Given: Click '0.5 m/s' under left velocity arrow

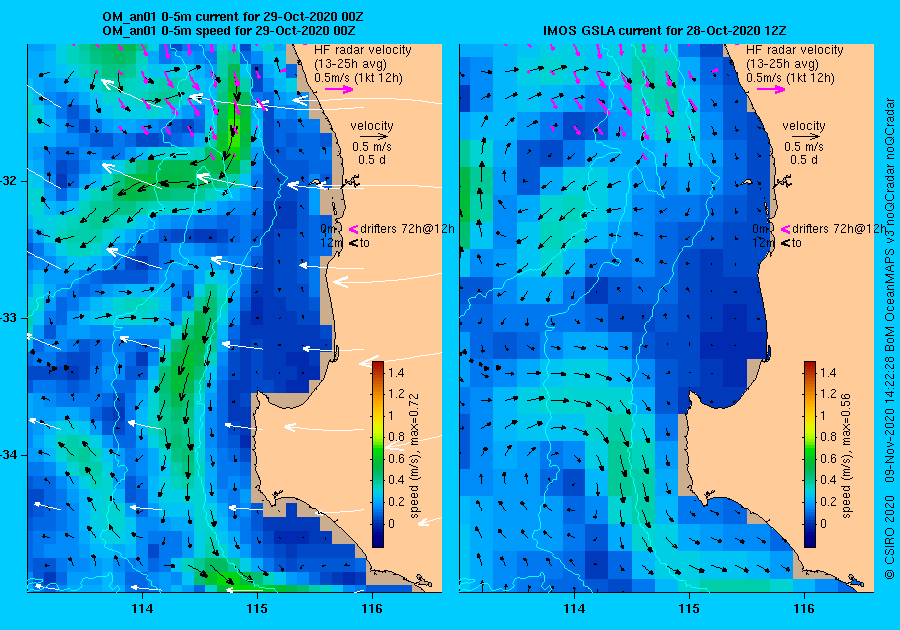Looking at the screenshot, I should point(372,147).
